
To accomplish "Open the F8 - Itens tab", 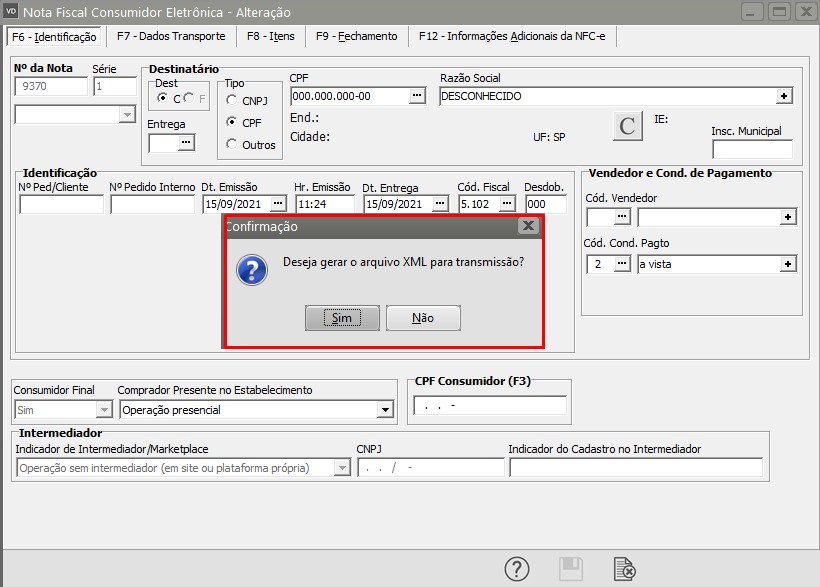I will 271,36.
